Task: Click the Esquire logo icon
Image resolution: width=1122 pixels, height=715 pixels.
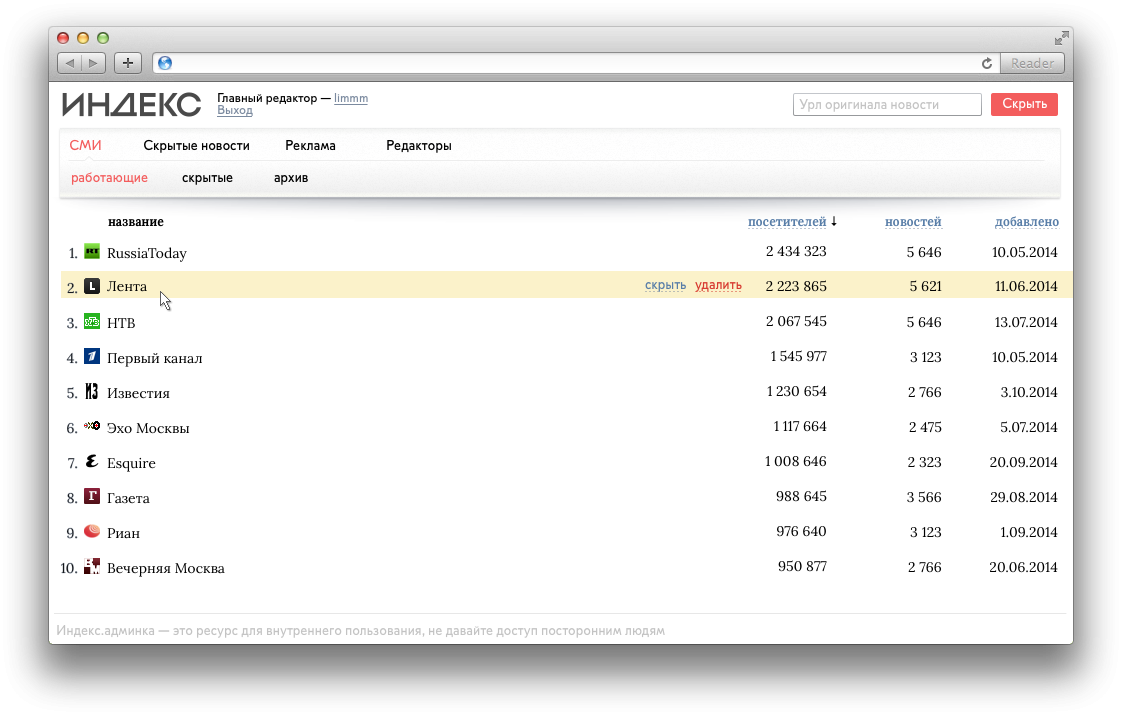Action: point(92,461)
